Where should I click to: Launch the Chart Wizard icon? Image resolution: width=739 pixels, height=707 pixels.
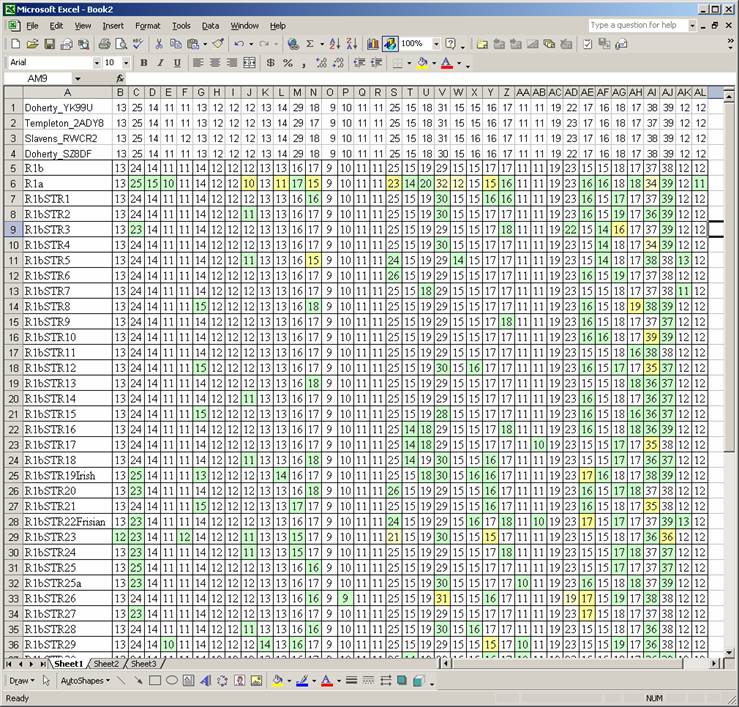pyautogui.click(x=373, y=44)
